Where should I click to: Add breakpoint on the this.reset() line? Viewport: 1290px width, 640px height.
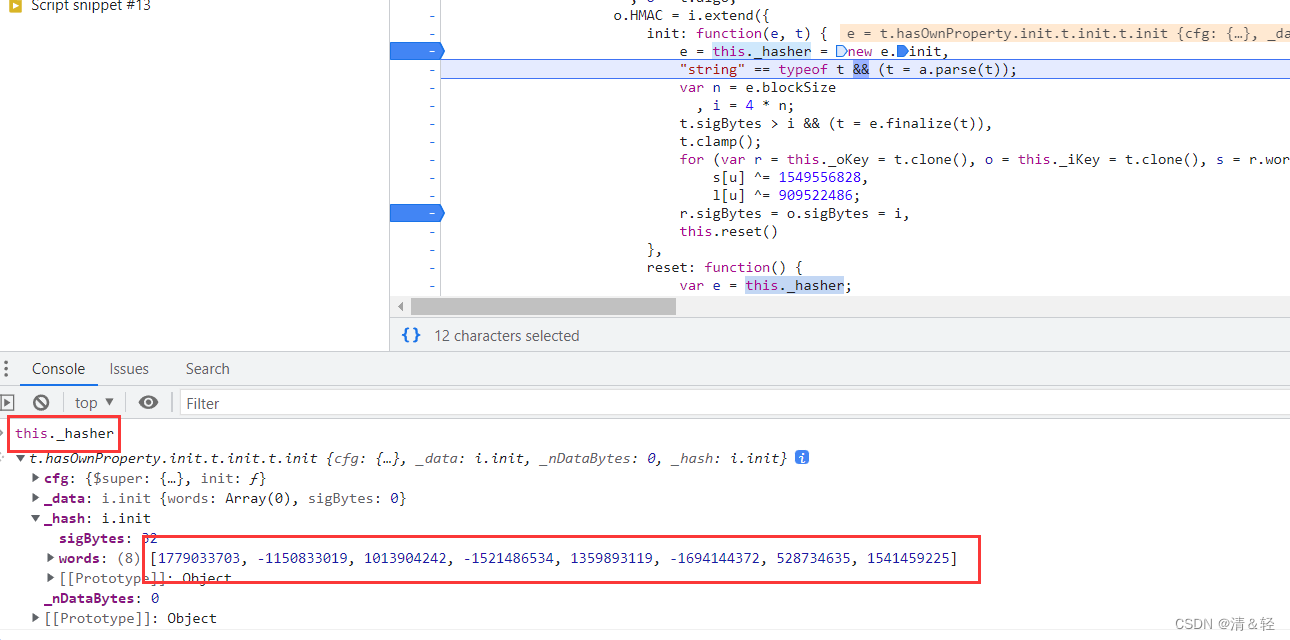point(432,231)
